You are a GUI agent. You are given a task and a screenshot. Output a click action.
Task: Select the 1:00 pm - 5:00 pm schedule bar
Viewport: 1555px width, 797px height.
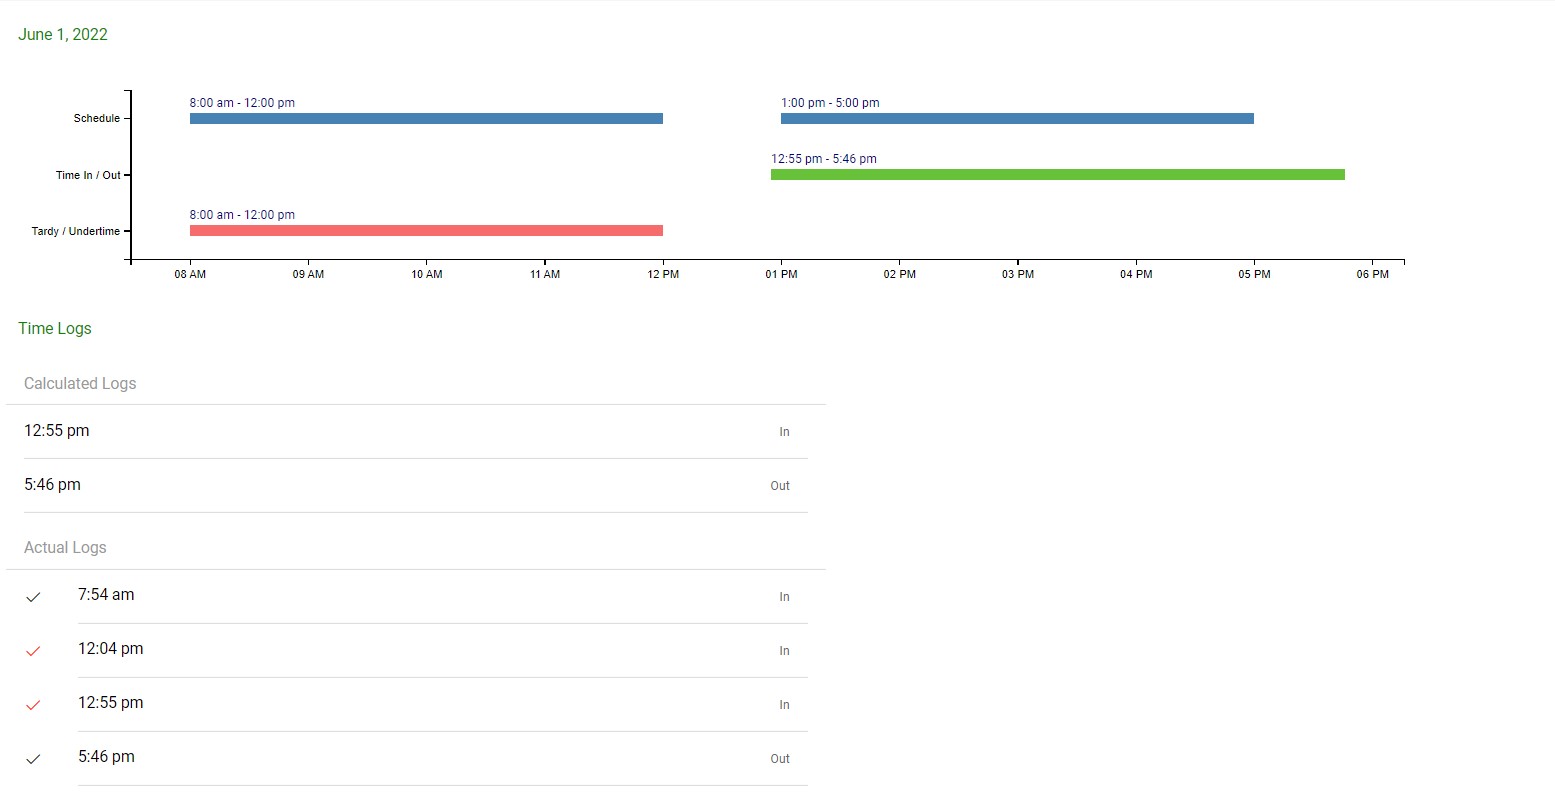point(1017,119)
